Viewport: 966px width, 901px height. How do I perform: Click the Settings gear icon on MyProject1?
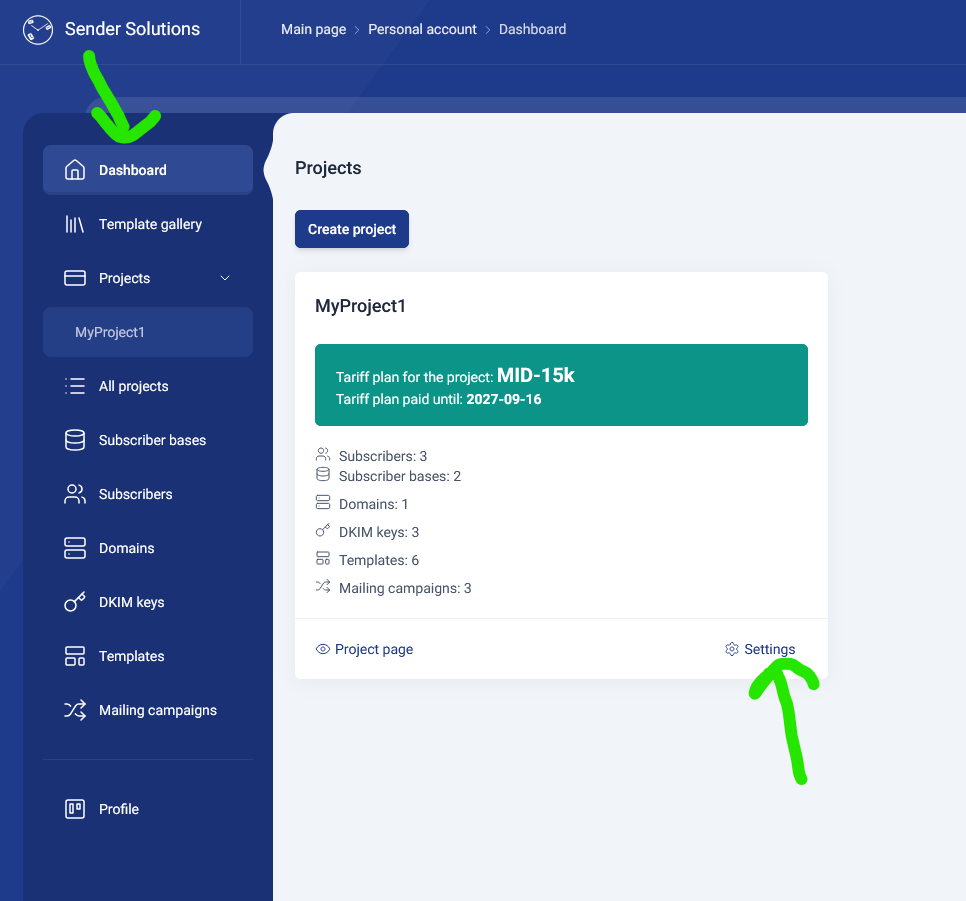(x=732, y=649)
